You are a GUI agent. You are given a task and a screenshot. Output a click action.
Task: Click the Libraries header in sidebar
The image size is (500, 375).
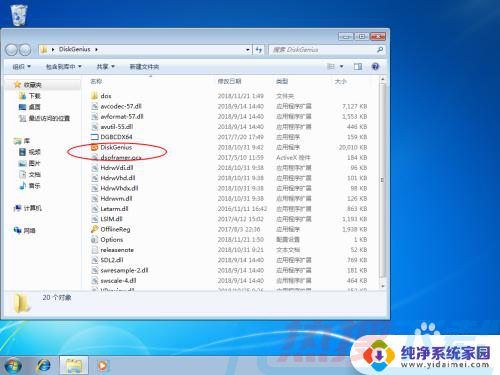tap(22, 141)
